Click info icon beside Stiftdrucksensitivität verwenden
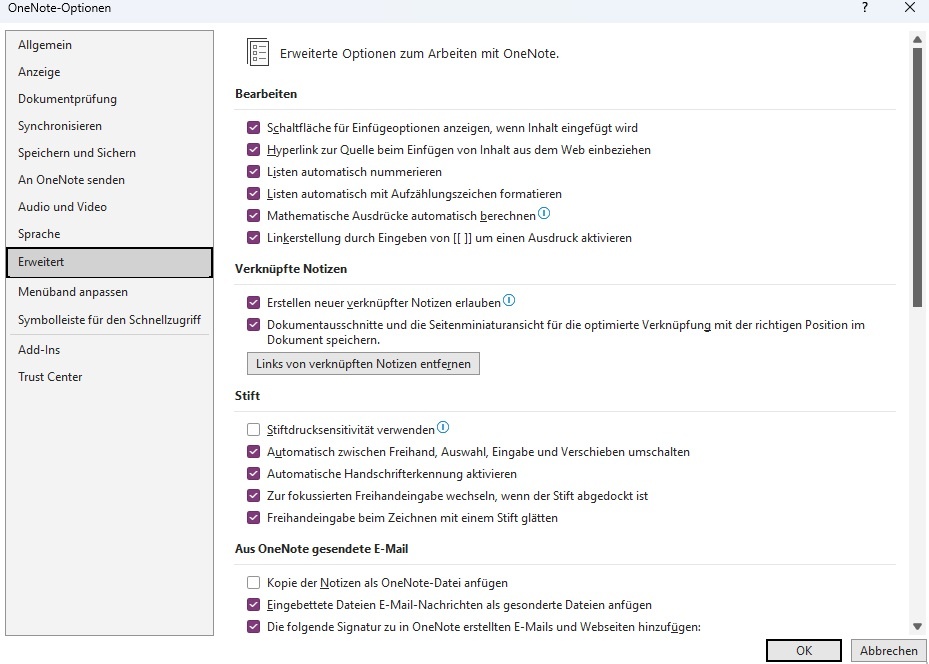The image size is (929, 664). coord(443,427)
